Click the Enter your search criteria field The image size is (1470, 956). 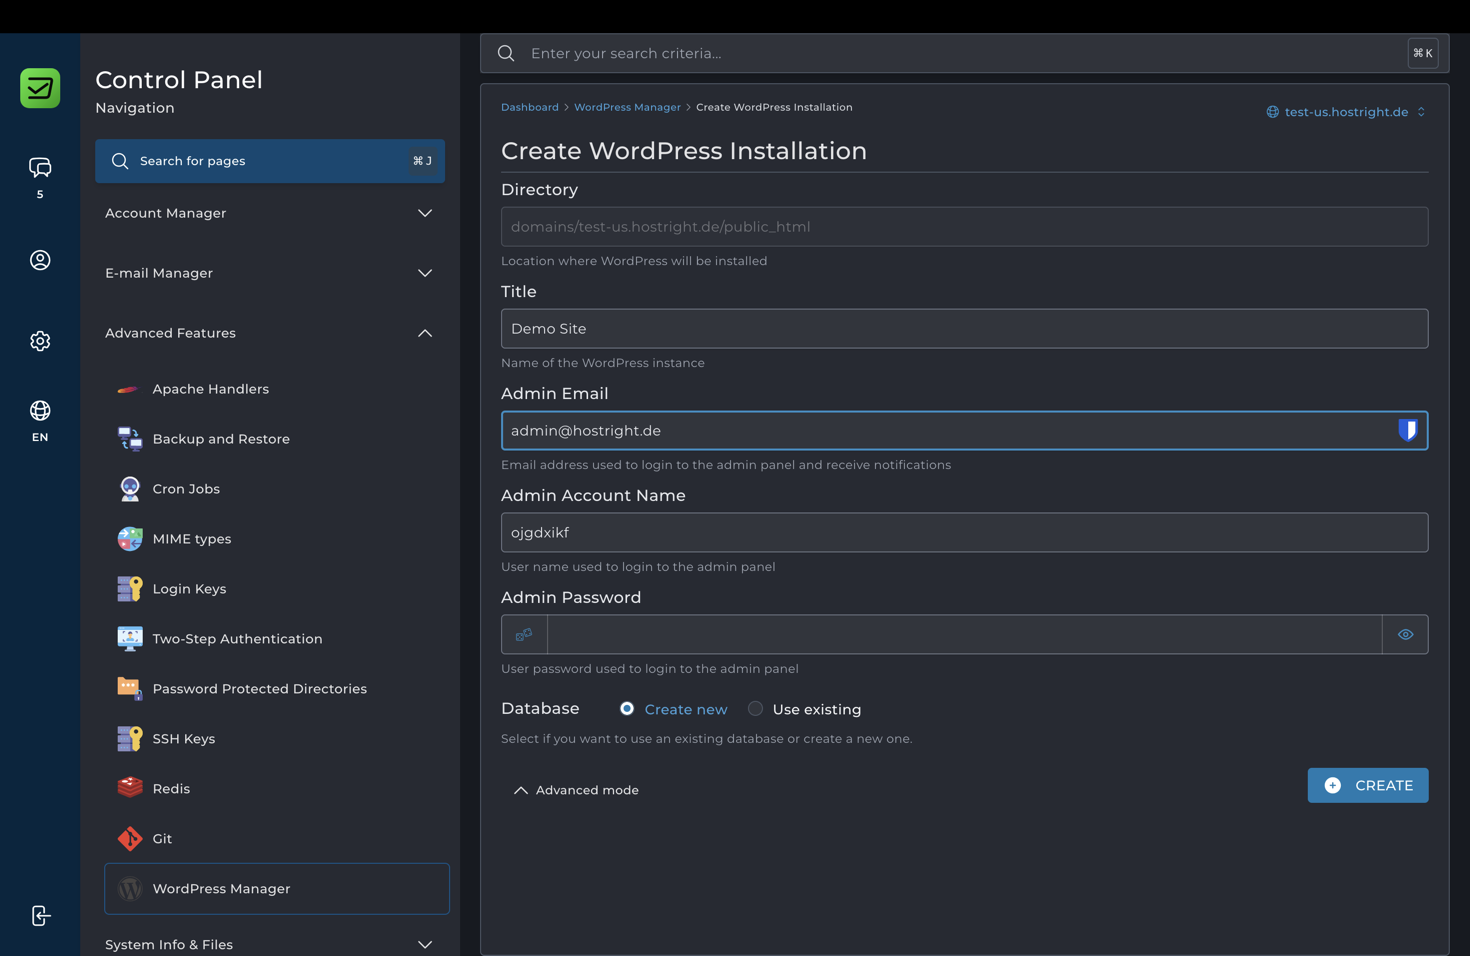tap(964, 53)
